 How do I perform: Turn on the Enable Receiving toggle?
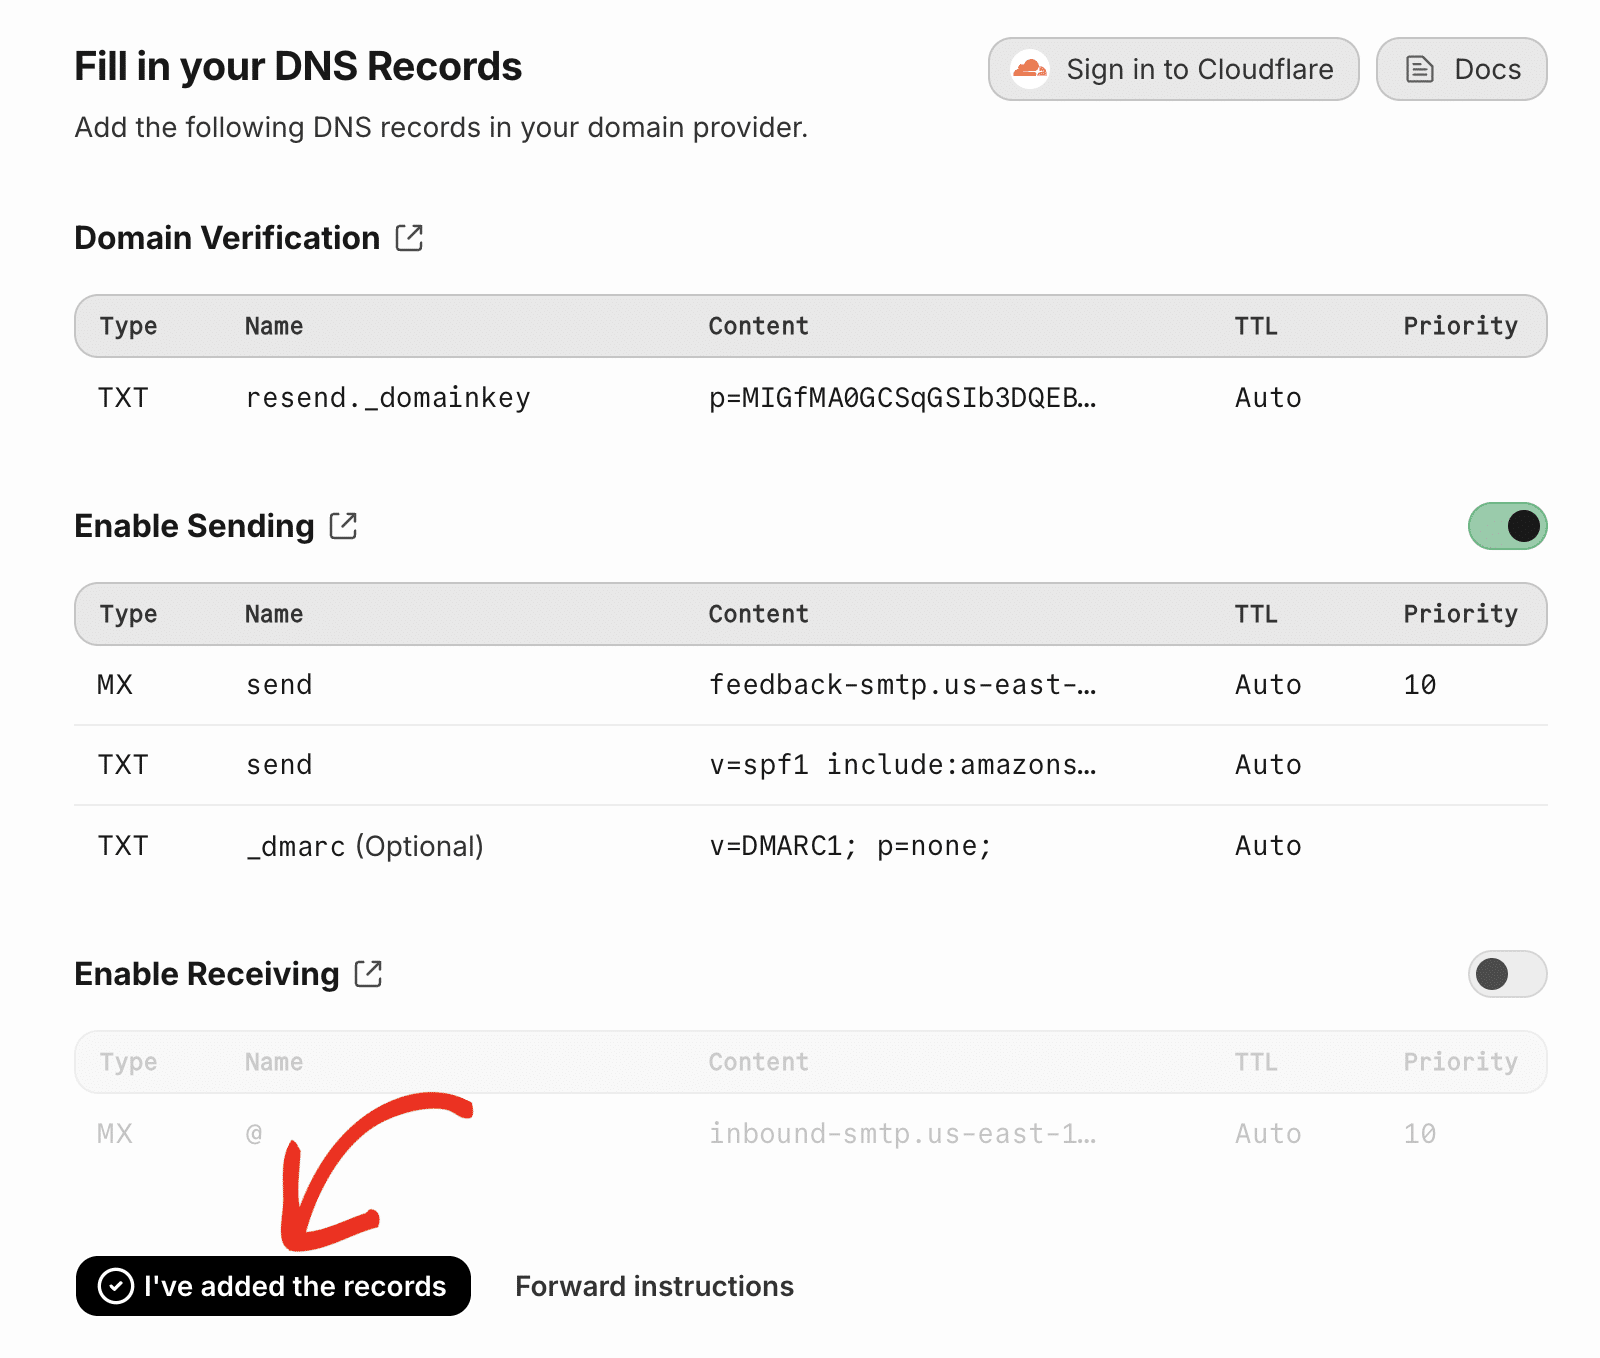click(x=1506, y=974)
